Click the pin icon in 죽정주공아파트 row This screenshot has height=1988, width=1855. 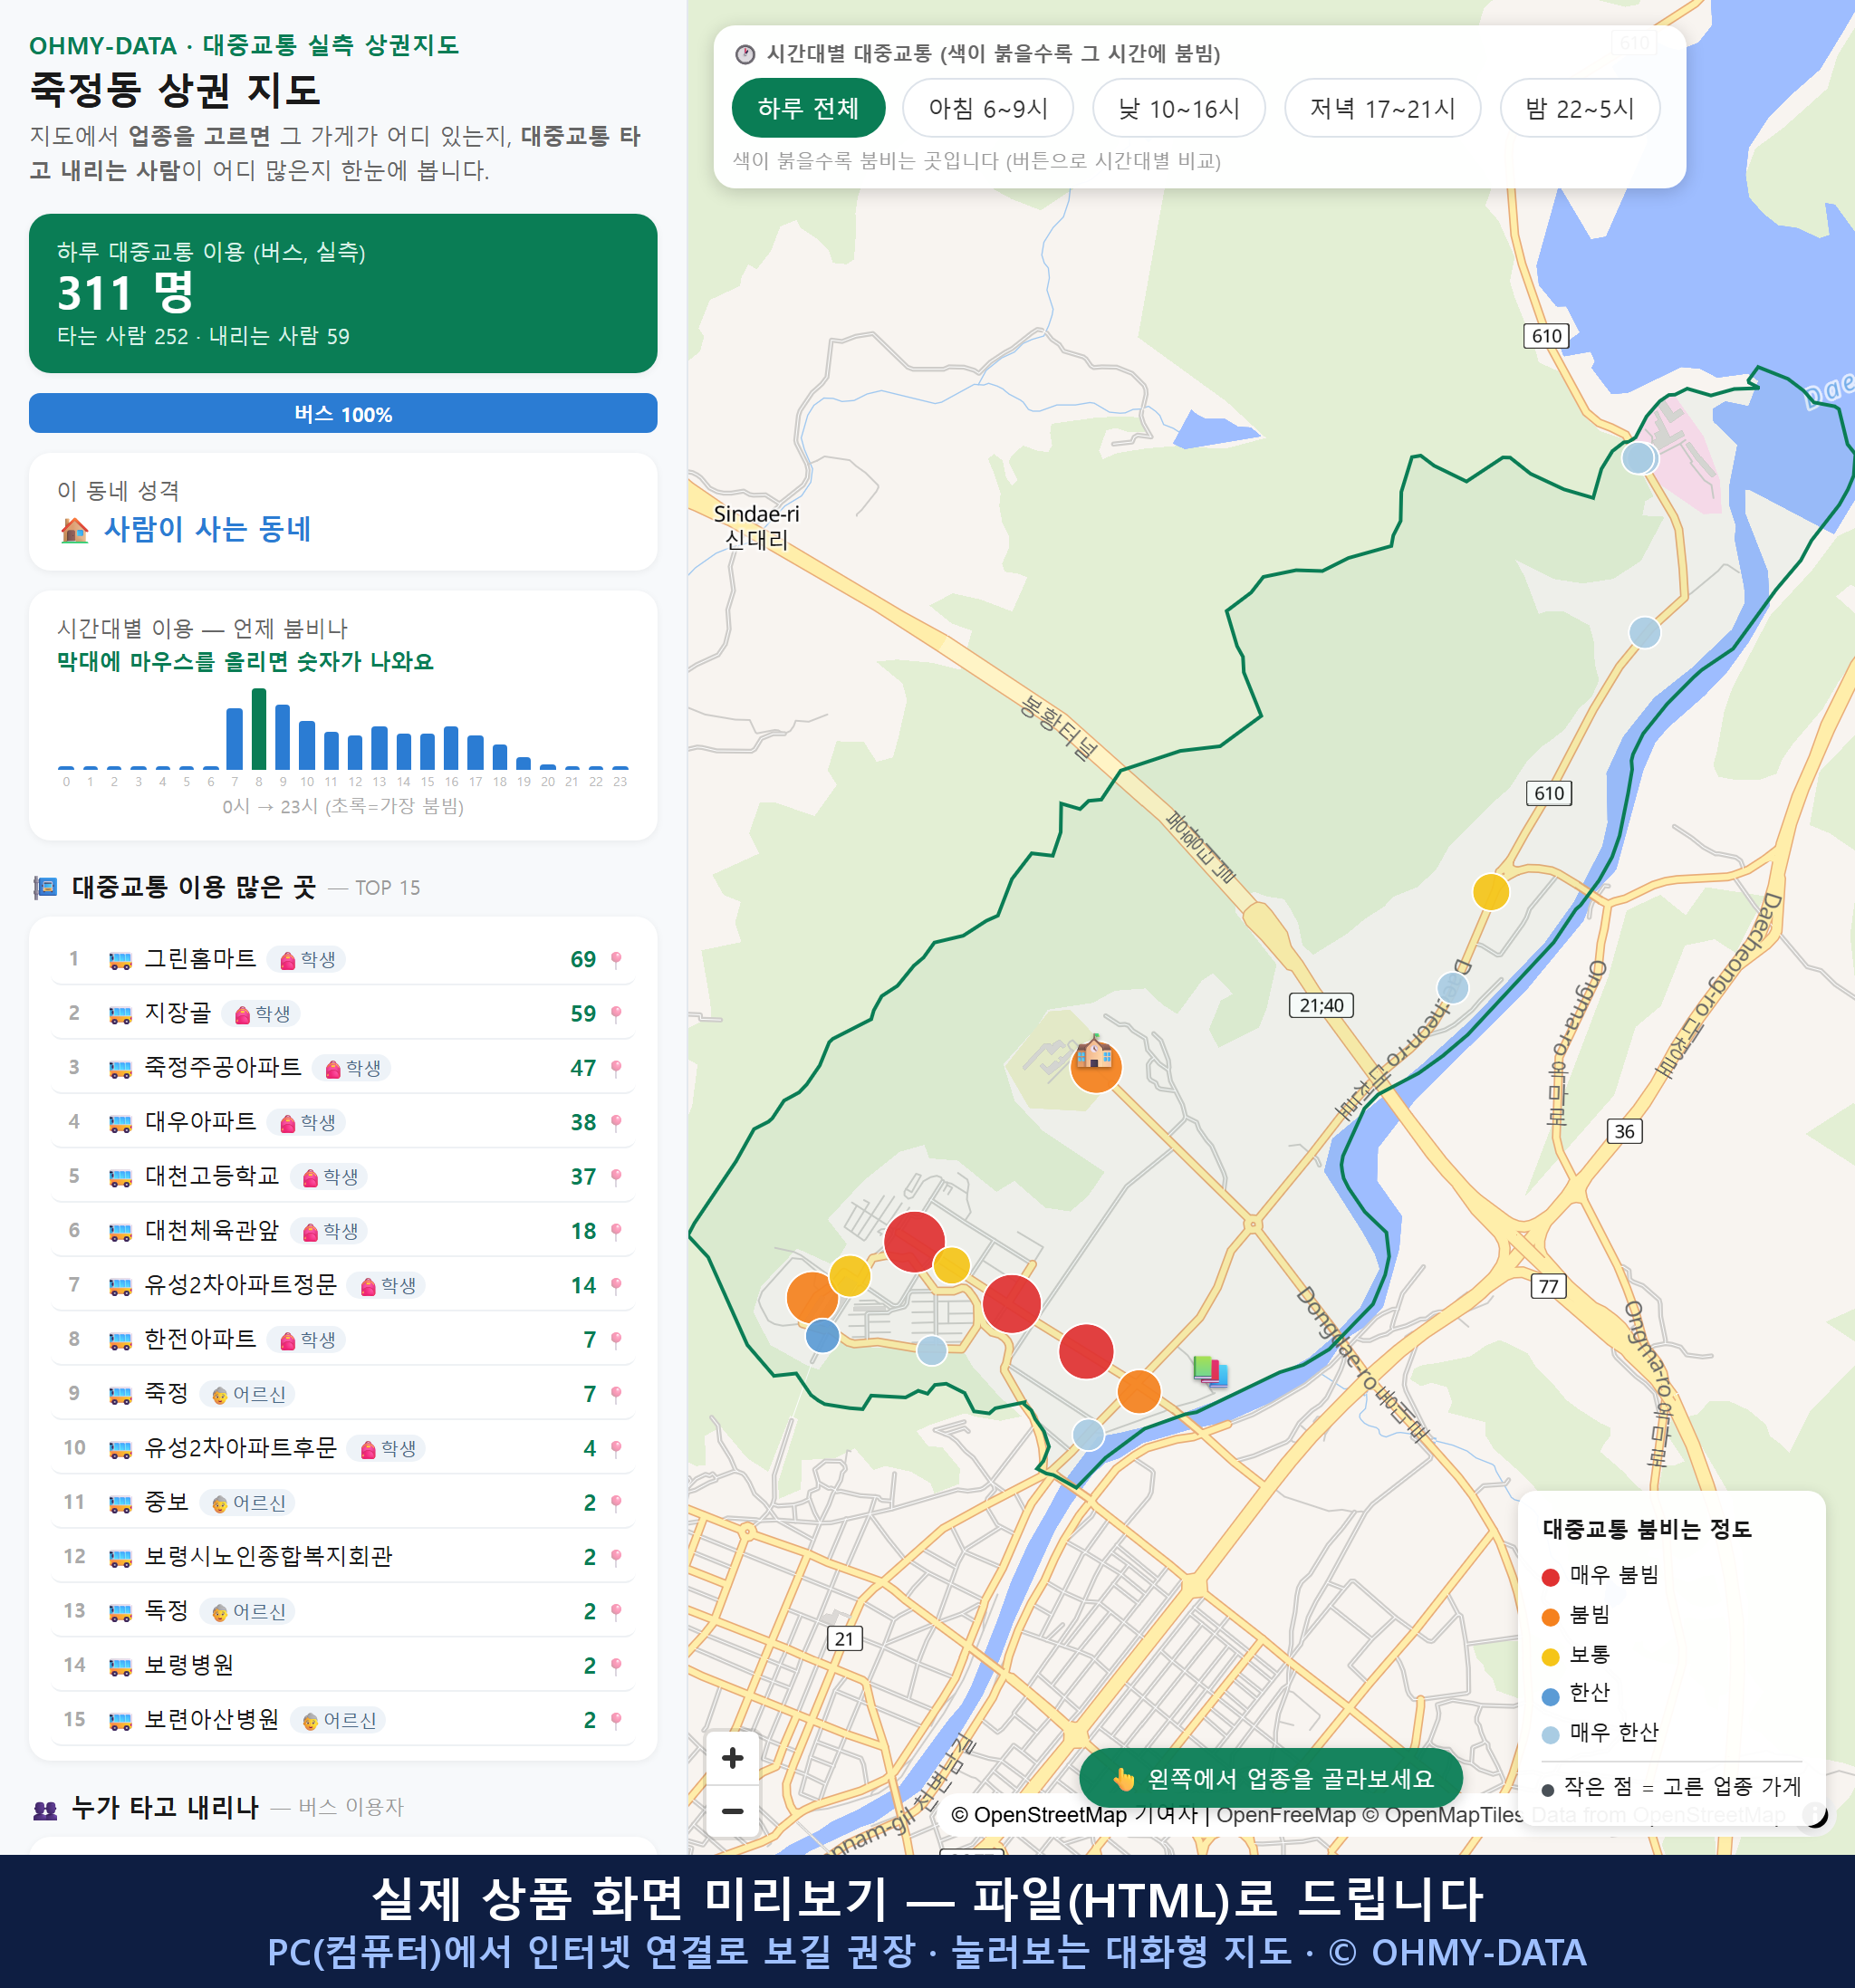pos(616,1068)
